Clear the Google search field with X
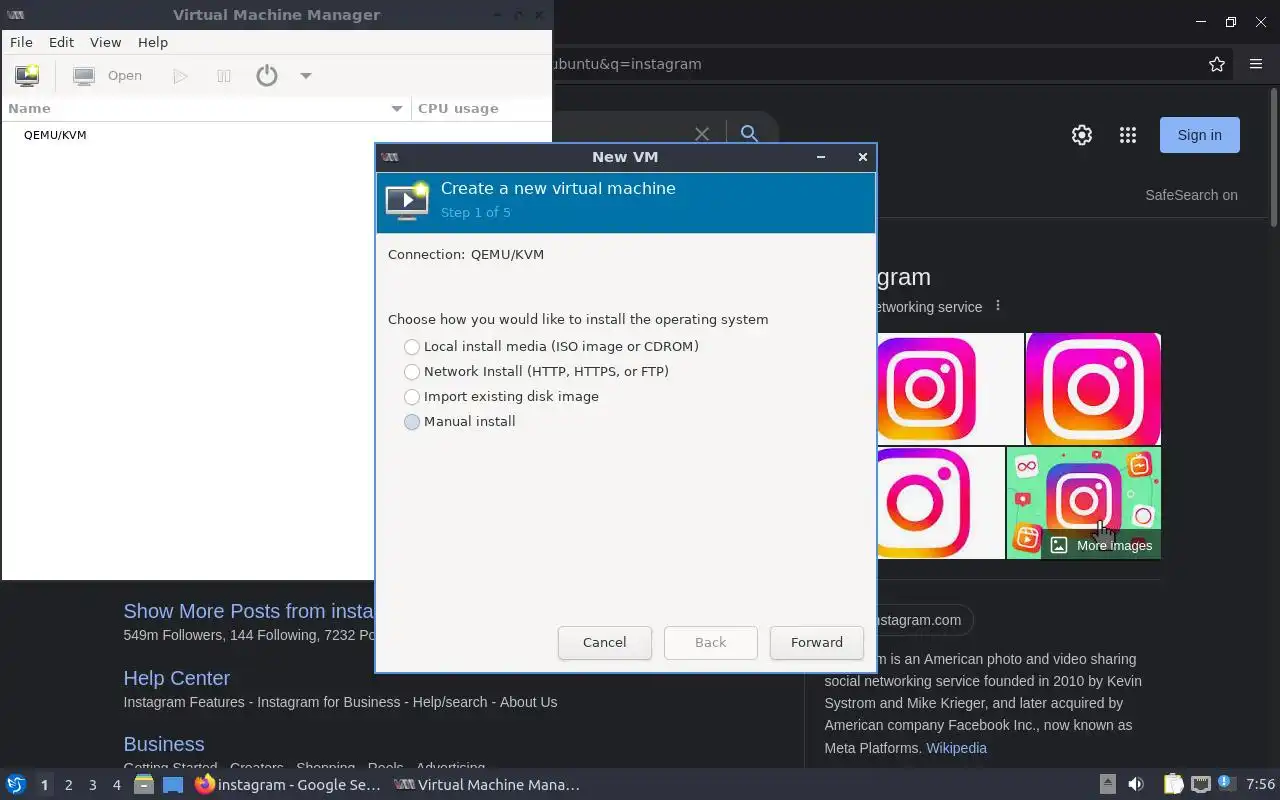 pyautogui.click(x=702, y=133)
